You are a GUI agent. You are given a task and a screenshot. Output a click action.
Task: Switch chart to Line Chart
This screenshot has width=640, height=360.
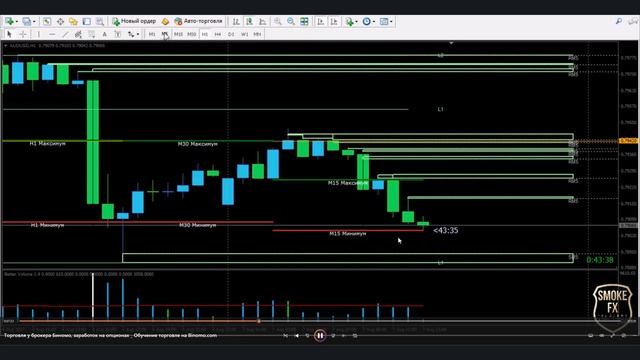pyautogui.click(x=262, y=21)
